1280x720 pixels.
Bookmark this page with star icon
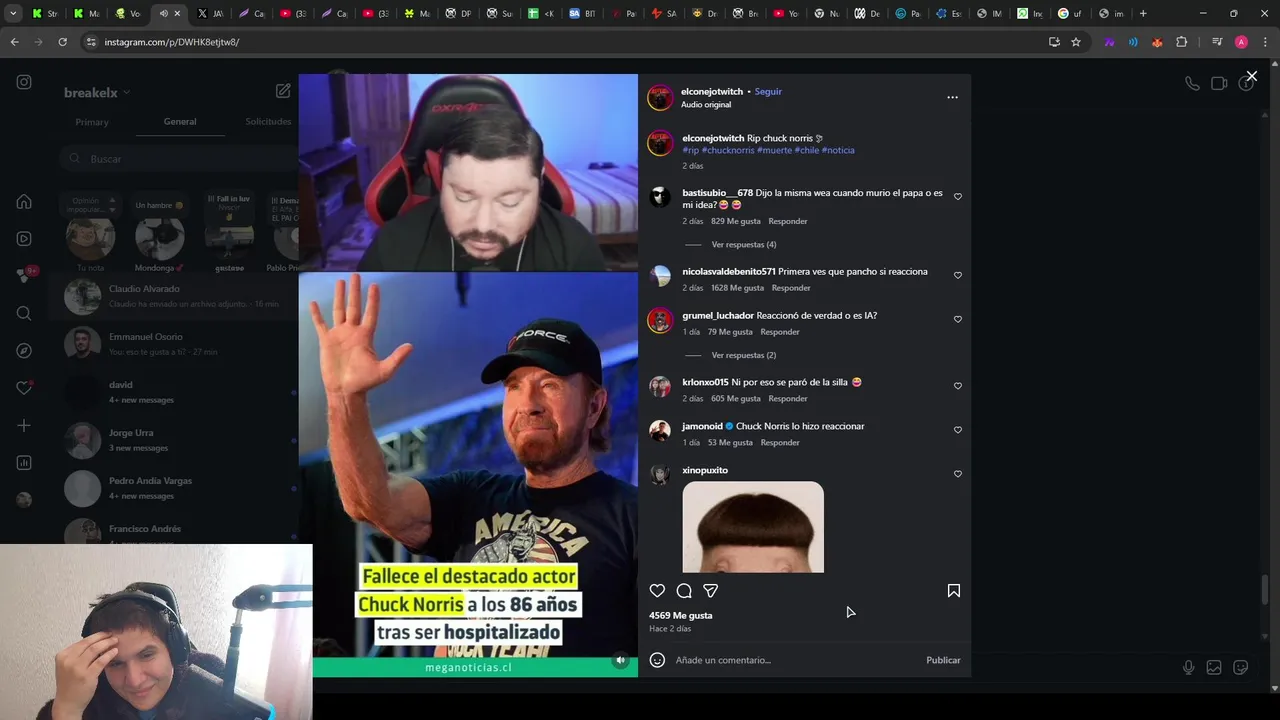coord(1076,42)
